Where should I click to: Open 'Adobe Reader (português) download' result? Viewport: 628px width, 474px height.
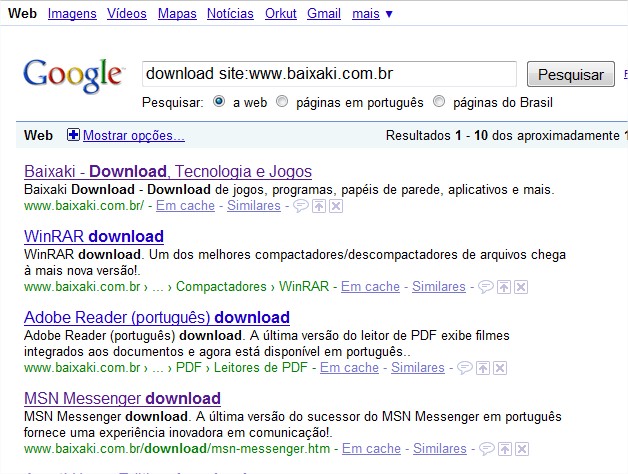(157, 317)
